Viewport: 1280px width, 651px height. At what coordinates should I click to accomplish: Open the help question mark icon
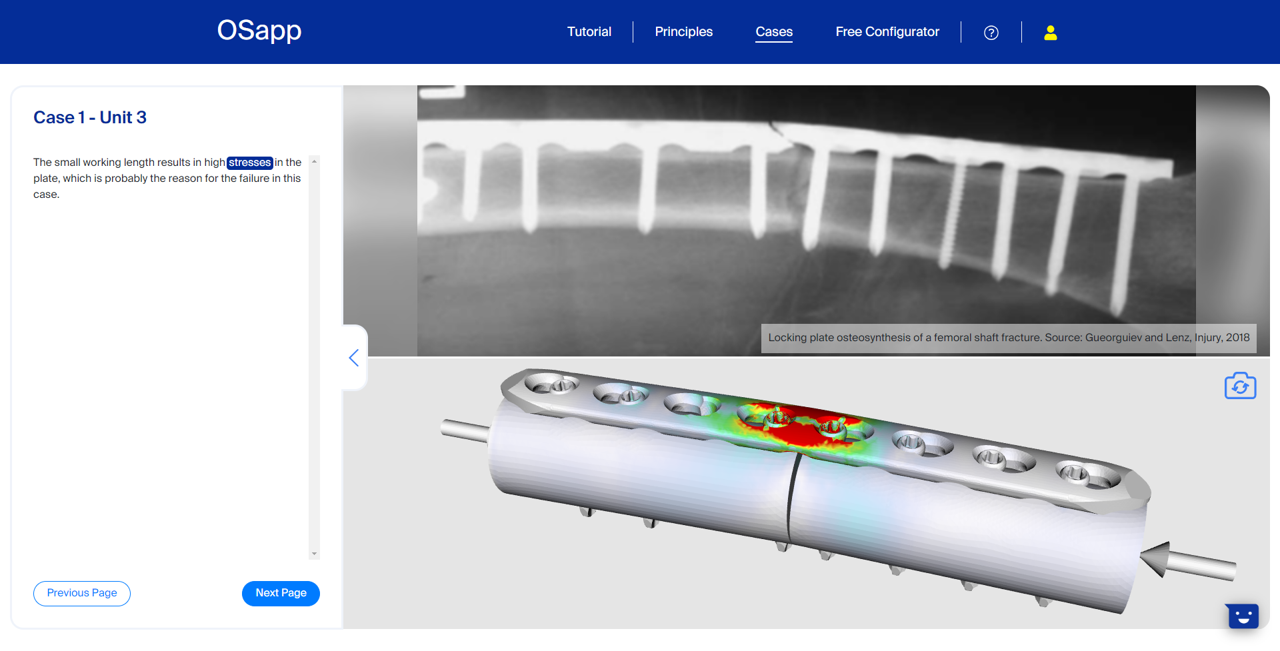tap(991, 33)
